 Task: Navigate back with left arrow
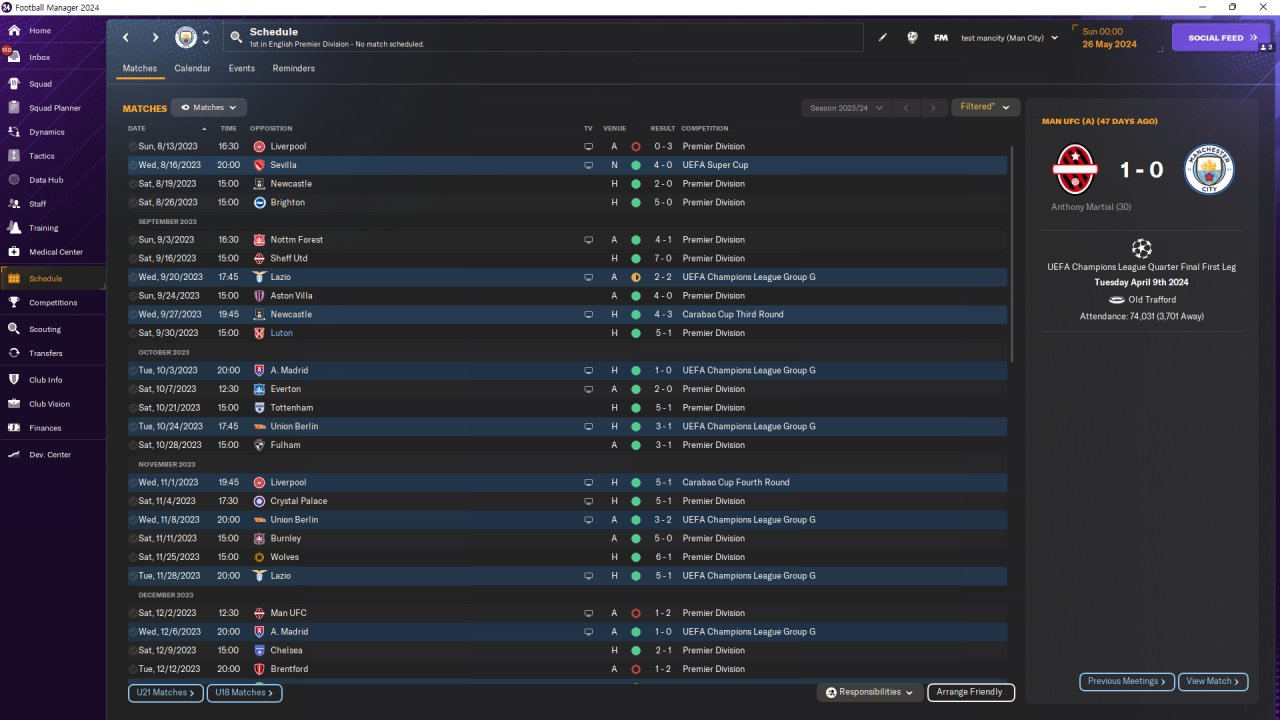(x=126, y=37)
